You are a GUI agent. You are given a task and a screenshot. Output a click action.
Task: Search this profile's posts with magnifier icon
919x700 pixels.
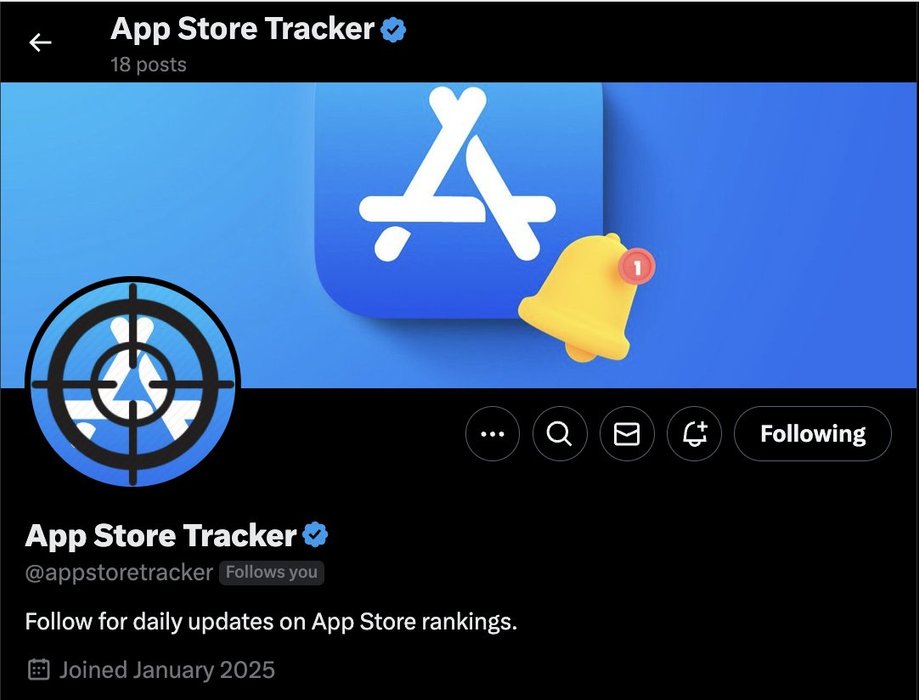tap(560, 434)
